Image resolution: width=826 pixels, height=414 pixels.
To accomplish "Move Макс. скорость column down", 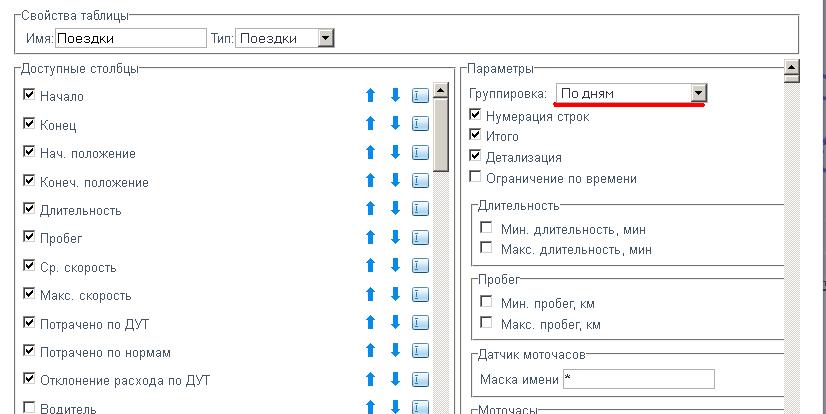I will click(x=395, y=294).
